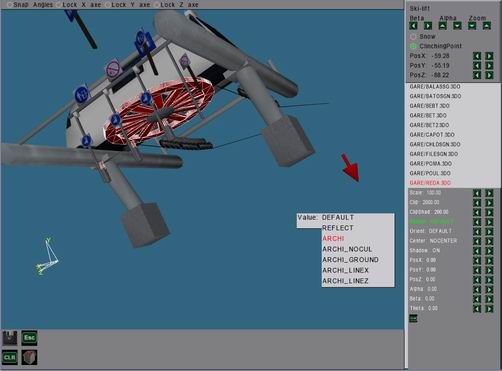Choose ARCHI_LINEZ in the Value list
This screenshot has height=371, width=502.
pyautogui.click(x=345, y=281)
